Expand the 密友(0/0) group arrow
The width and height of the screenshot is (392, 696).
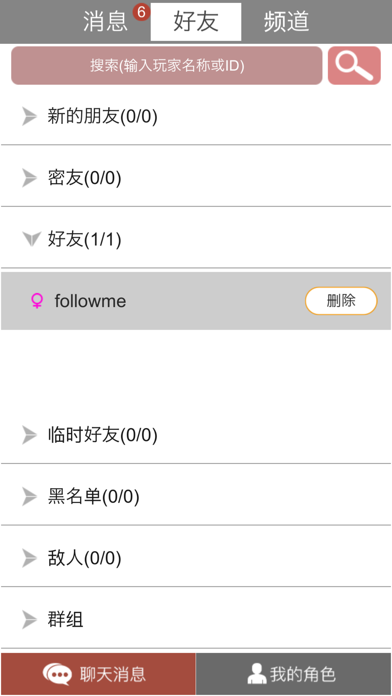click(x=29, y=178)
